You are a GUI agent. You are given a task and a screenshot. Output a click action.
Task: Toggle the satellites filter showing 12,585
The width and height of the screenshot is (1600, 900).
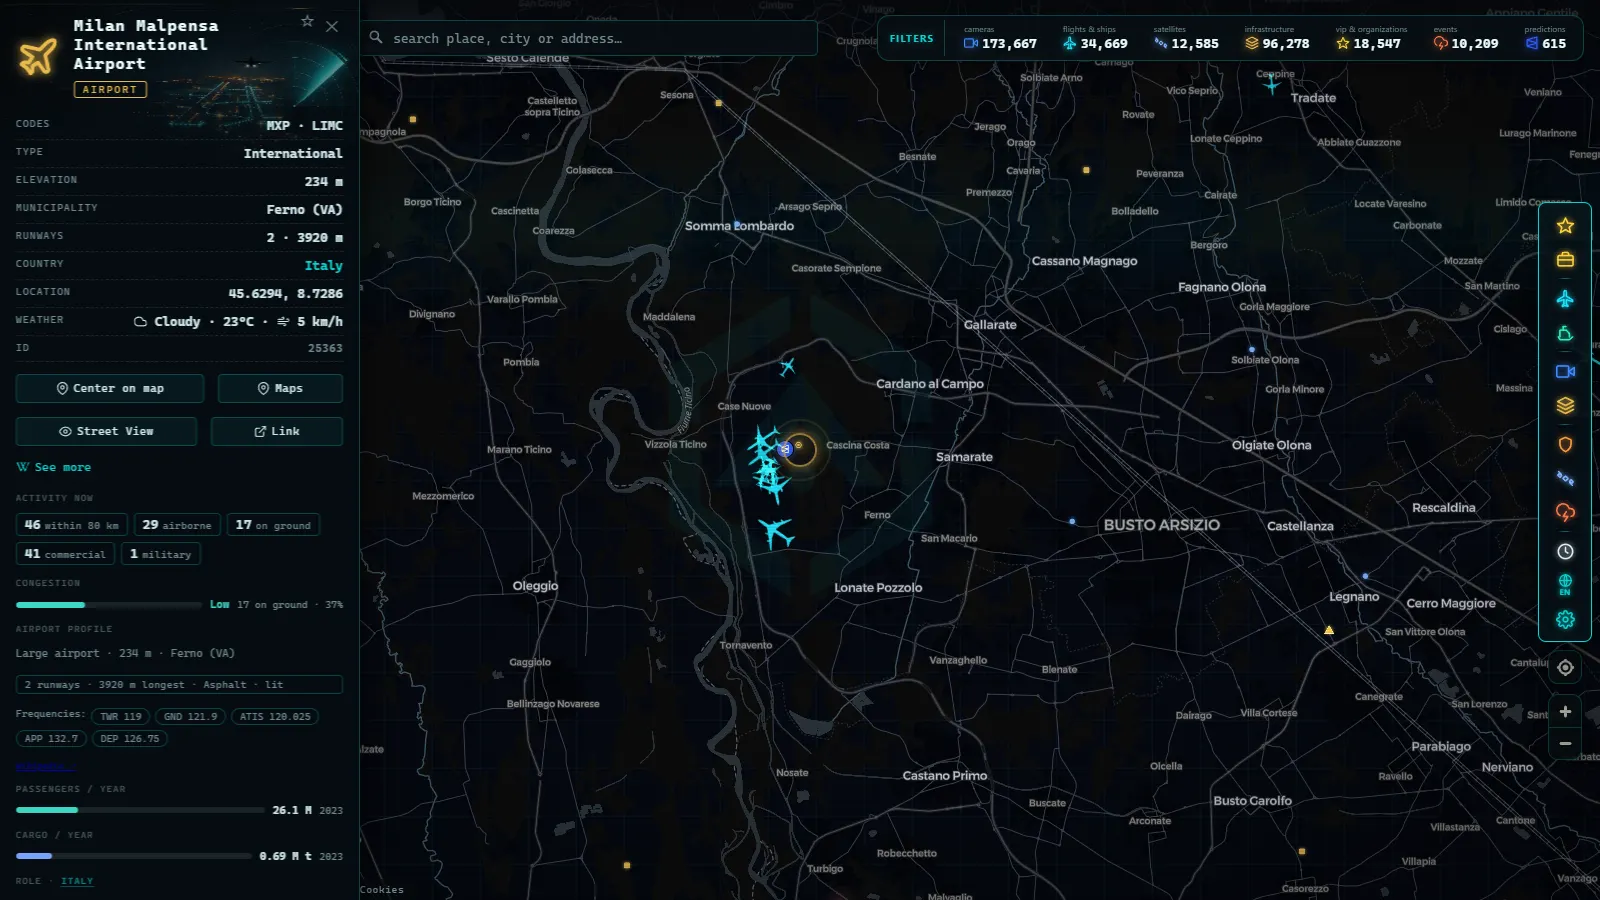1186,39
